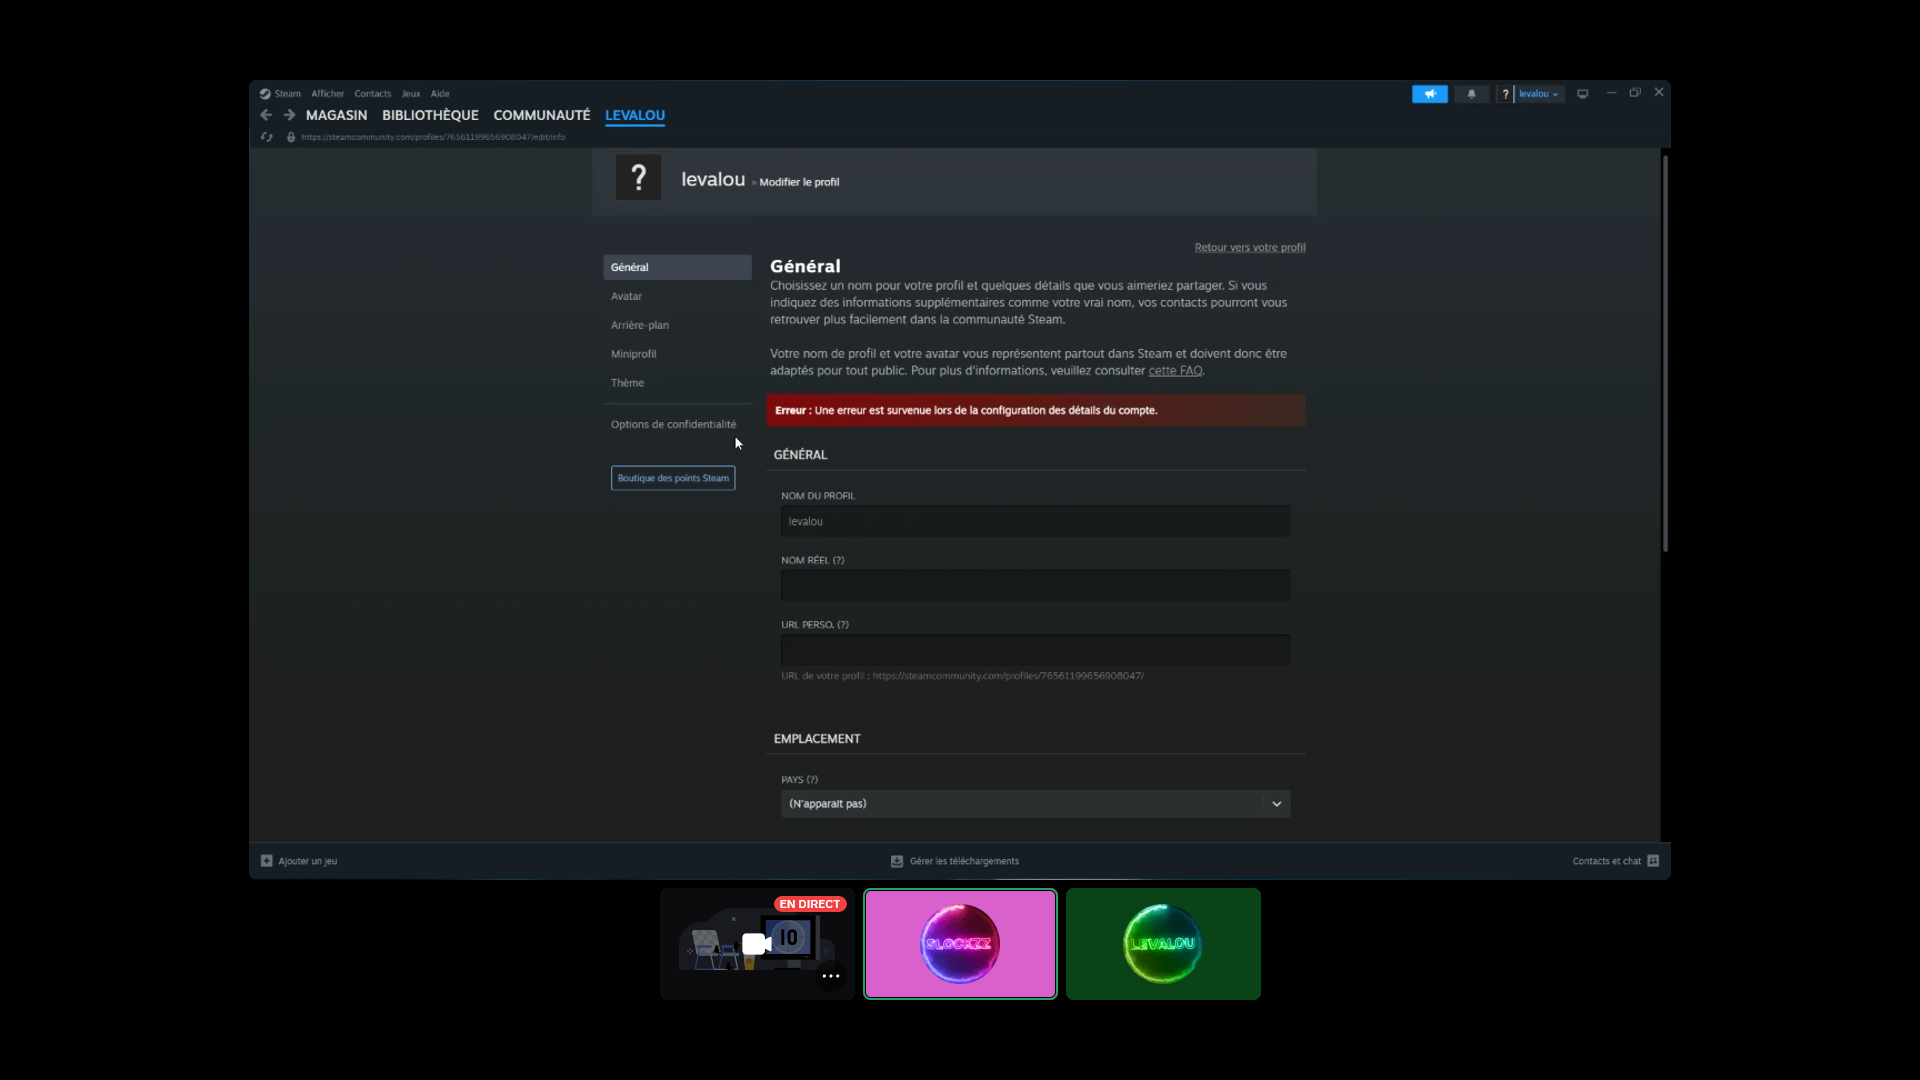The width and height of the screenshot is (1920, 1080).
Task: Click the large question mark profile avatar
Action: click(638, 178)
